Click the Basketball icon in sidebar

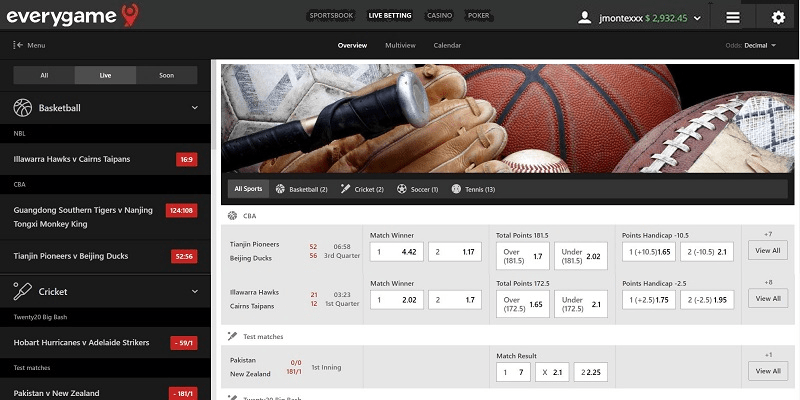(22, 108)
